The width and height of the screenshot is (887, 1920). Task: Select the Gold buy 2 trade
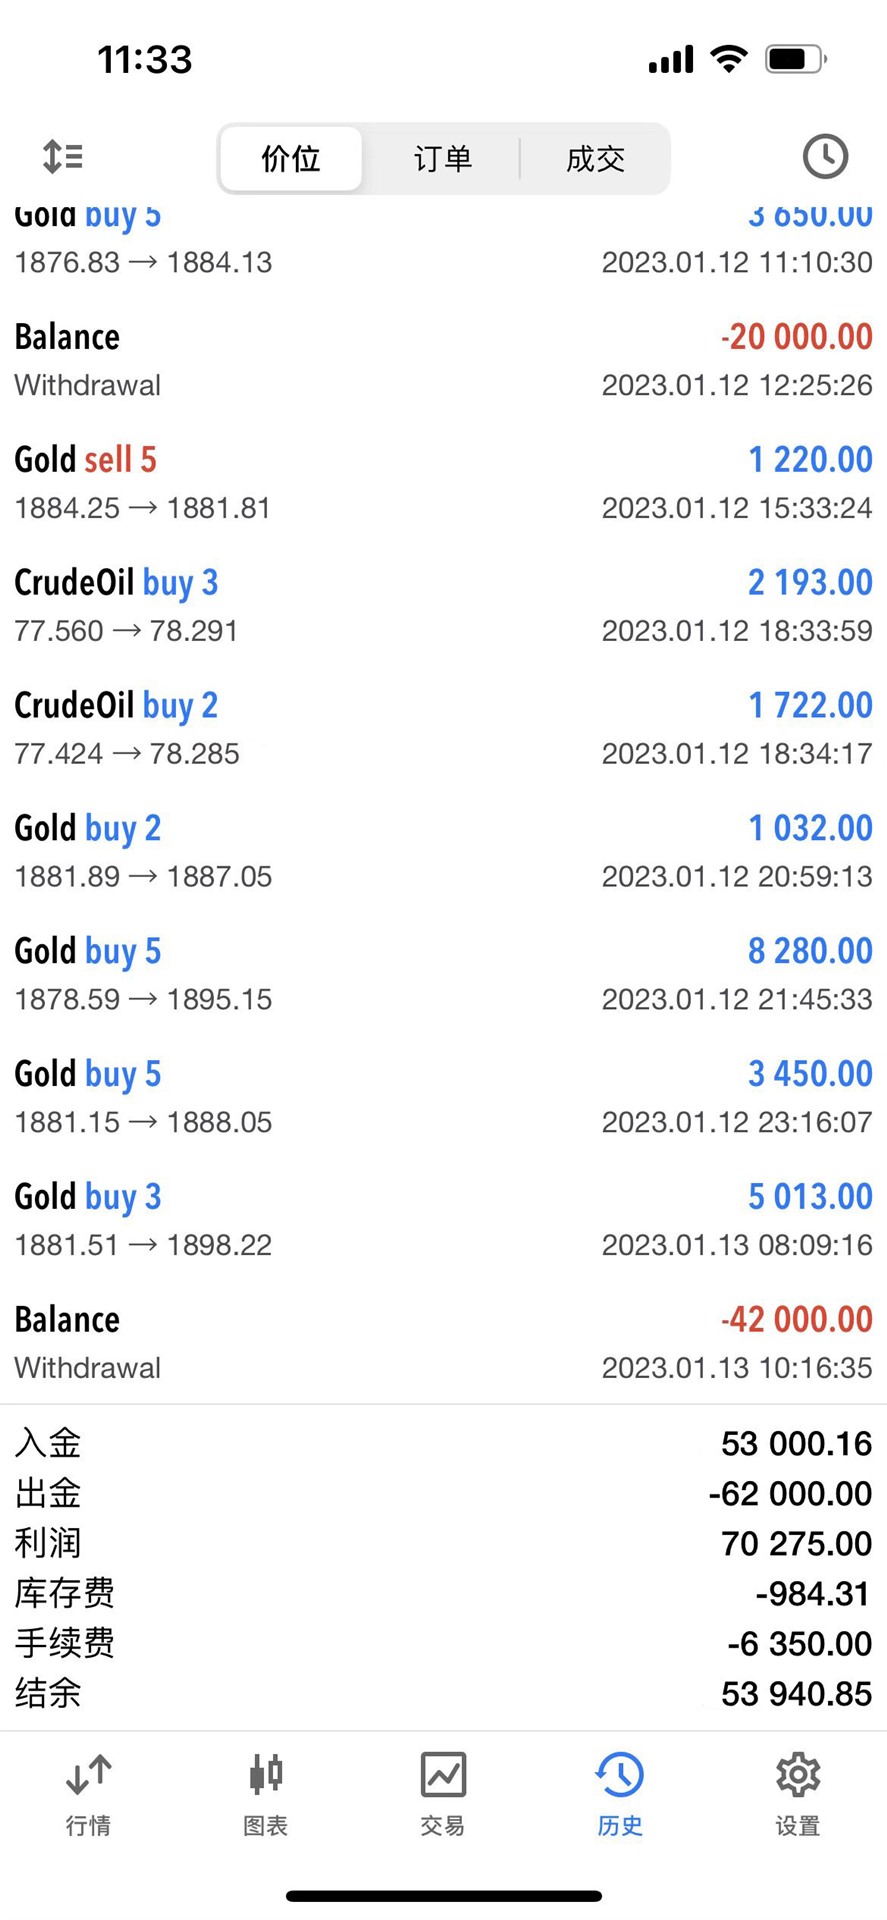(x=443, y=852)
